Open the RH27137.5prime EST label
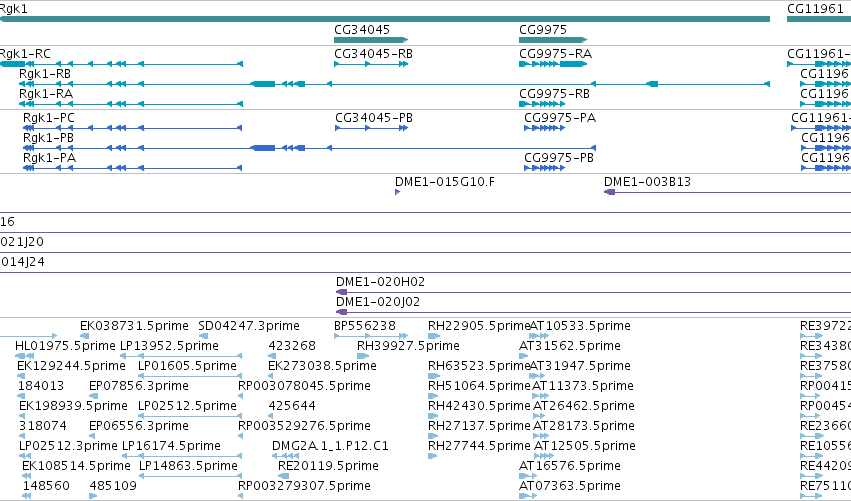 tap(479, 426)
